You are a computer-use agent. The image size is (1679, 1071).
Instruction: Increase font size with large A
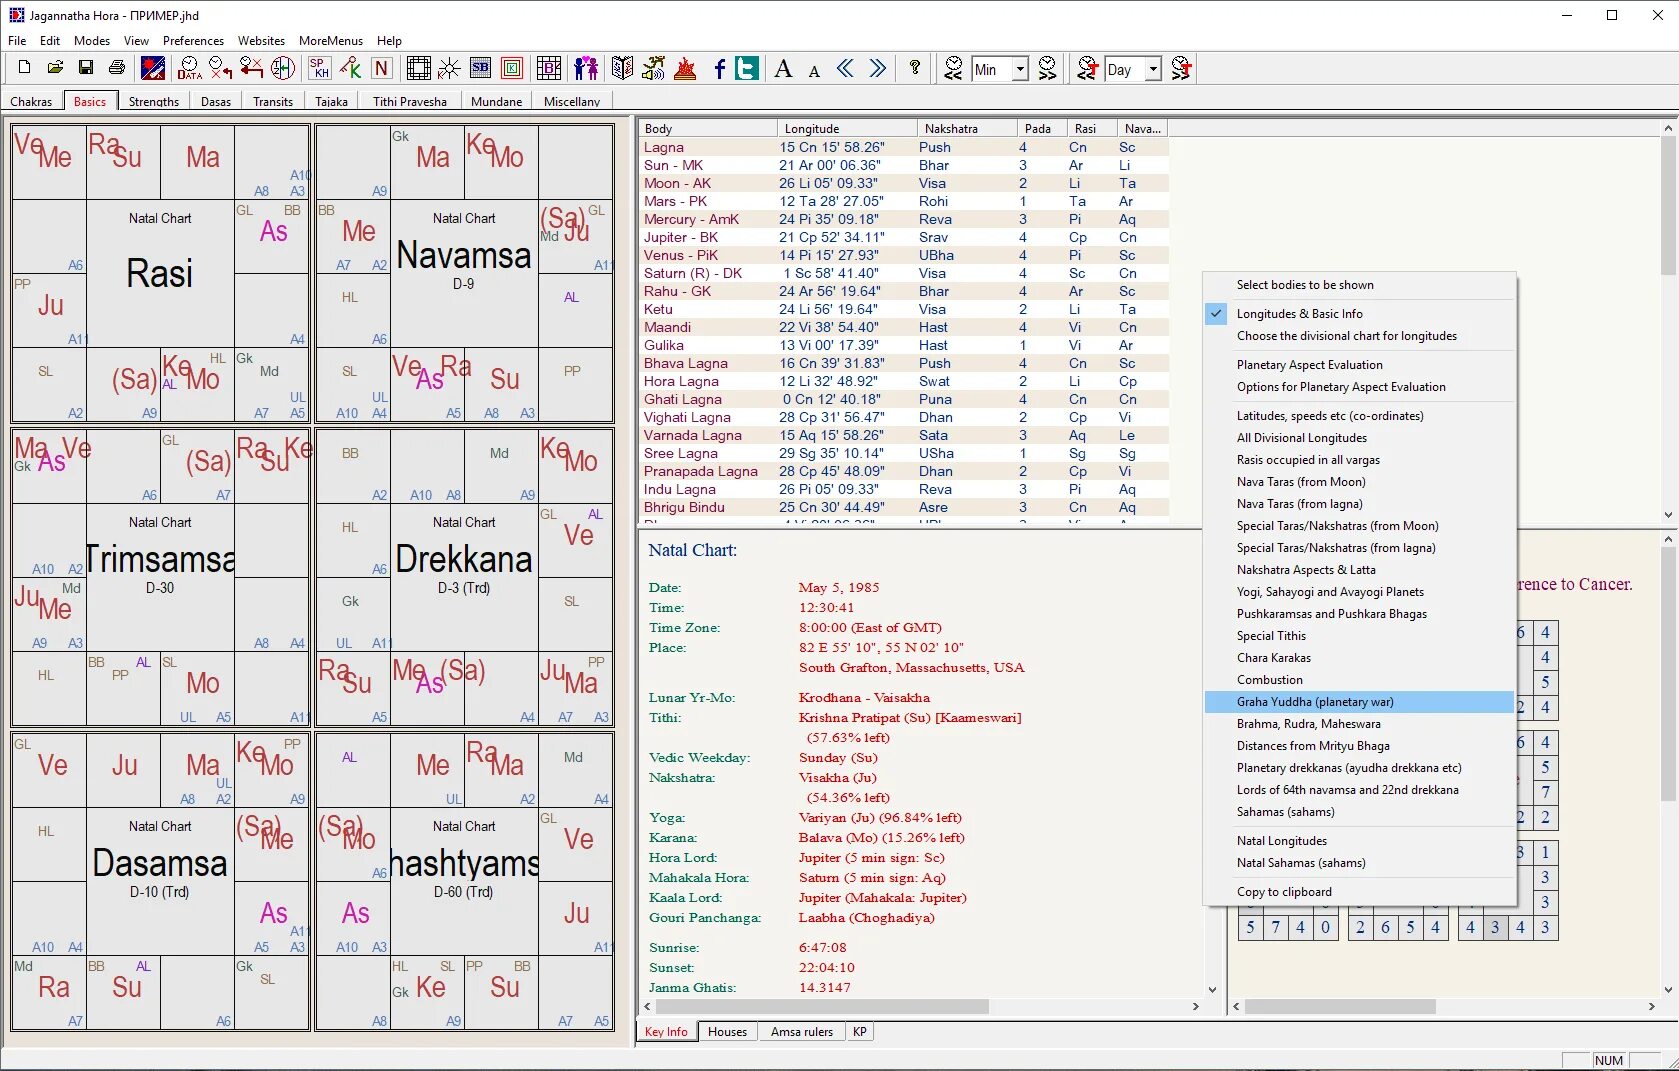tap(784, 68)
